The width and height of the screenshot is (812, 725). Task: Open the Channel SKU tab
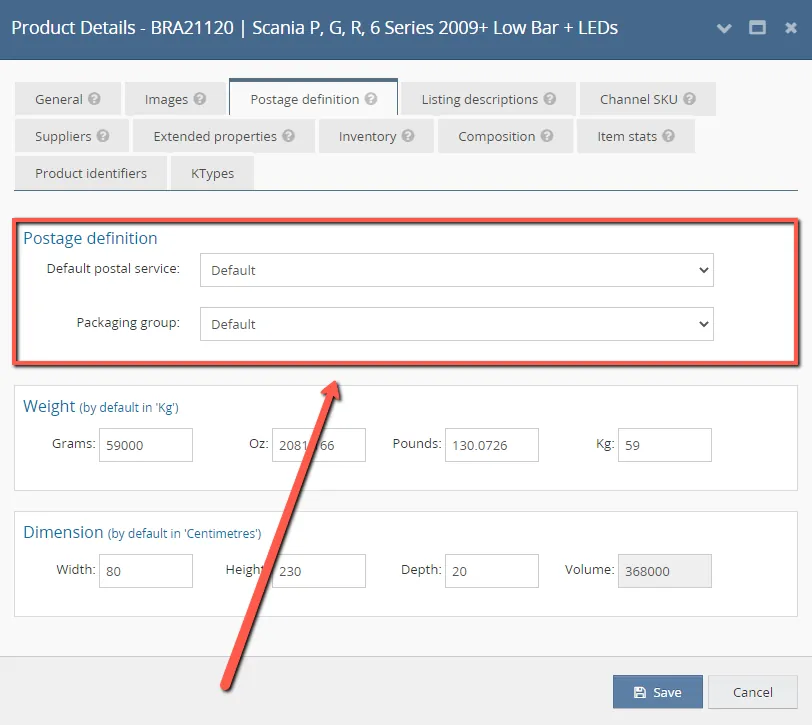(647, 99)
